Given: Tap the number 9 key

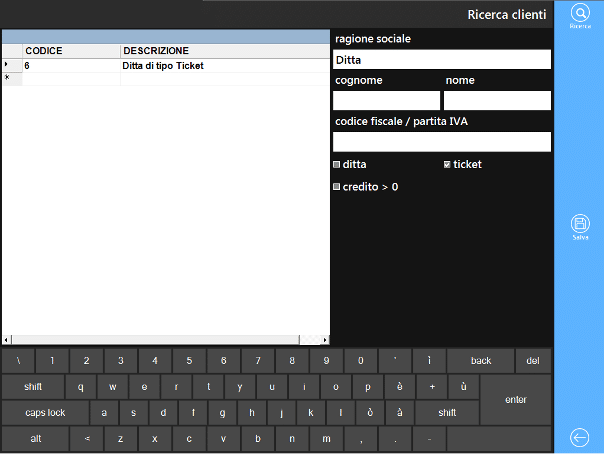Looking at the screenshot, I should [x=326, y=360].
